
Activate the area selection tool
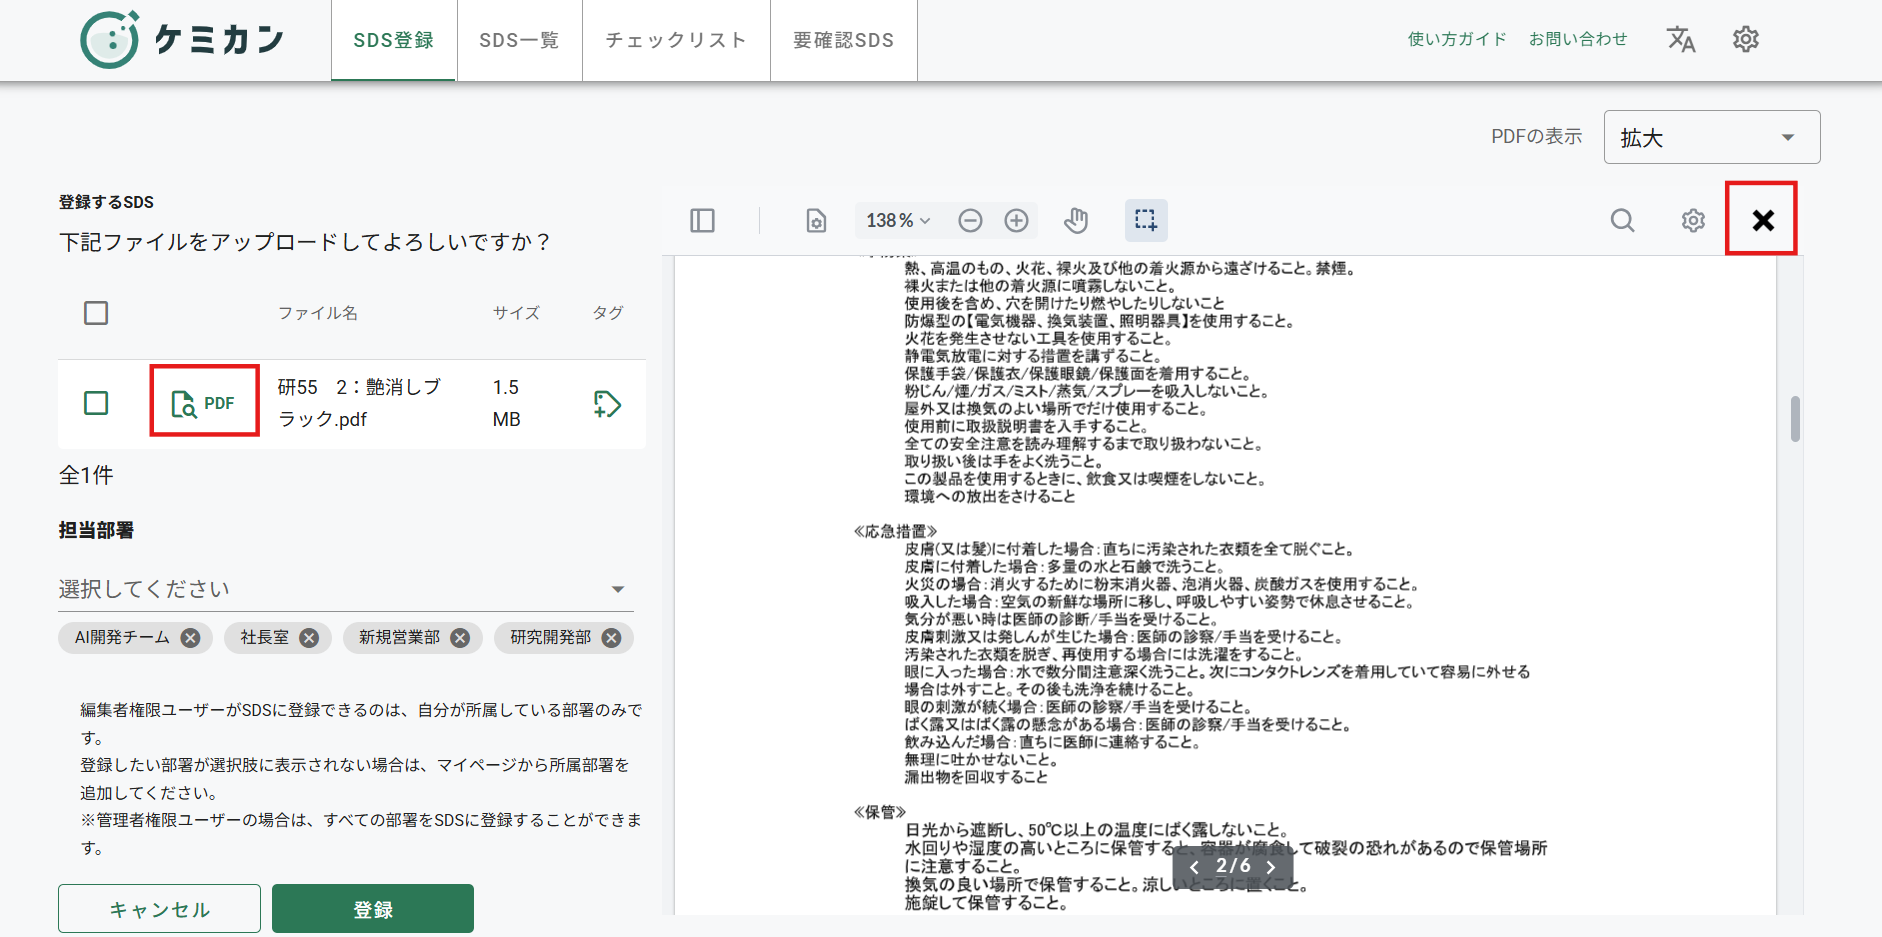1146,220
